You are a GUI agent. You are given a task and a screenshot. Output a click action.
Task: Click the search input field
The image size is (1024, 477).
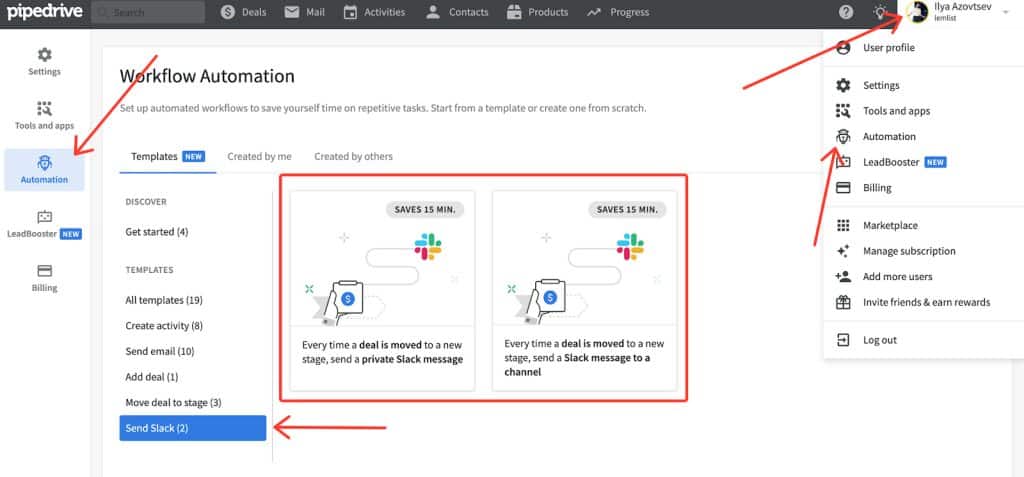[x=148, y=12]
